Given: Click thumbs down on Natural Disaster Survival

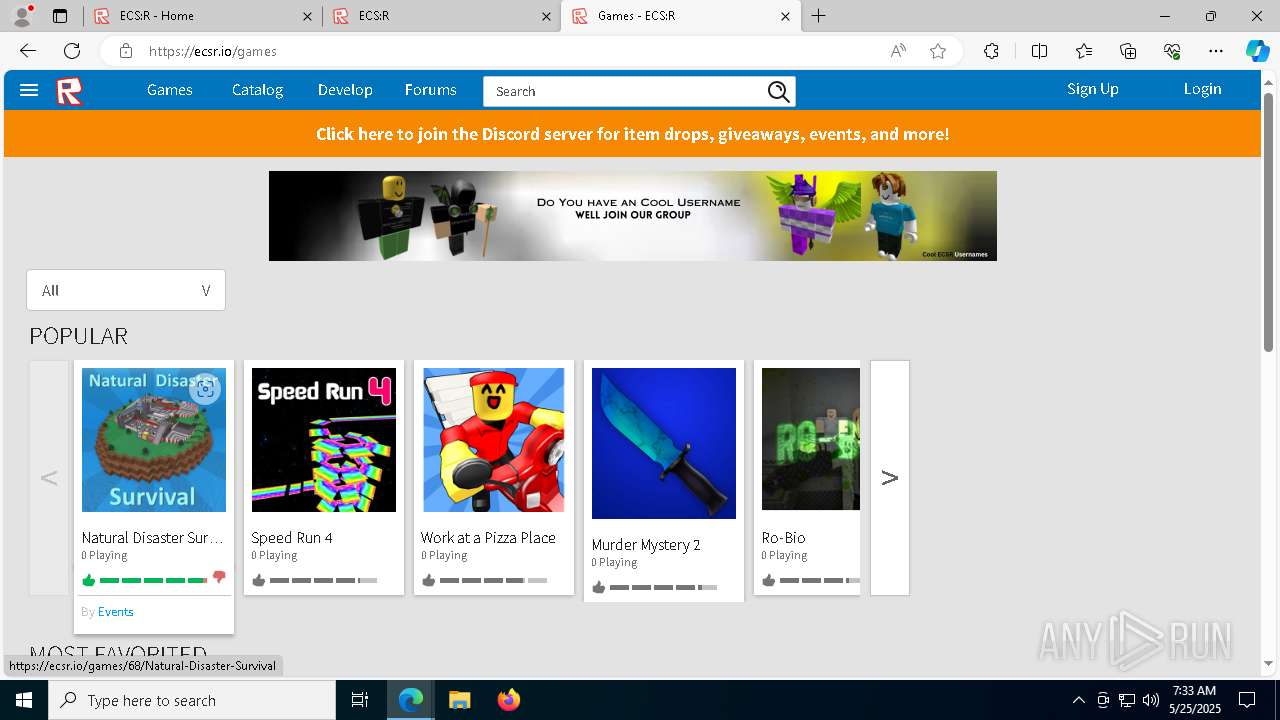Looking at the screenshot, I should (x=219, y=578).
